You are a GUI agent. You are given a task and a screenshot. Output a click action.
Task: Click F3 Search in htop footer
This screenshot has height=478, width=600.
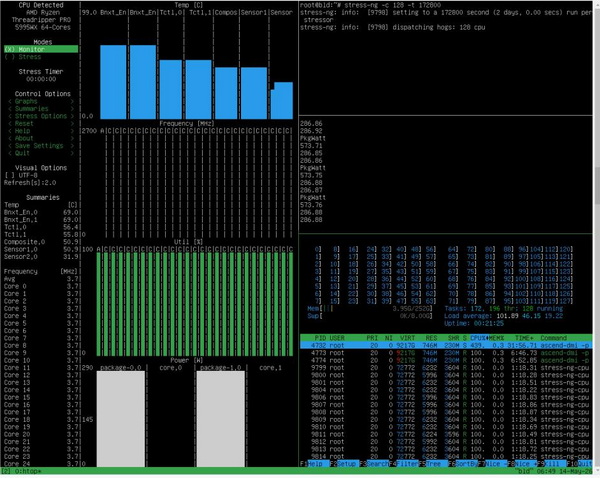point(373,463)
